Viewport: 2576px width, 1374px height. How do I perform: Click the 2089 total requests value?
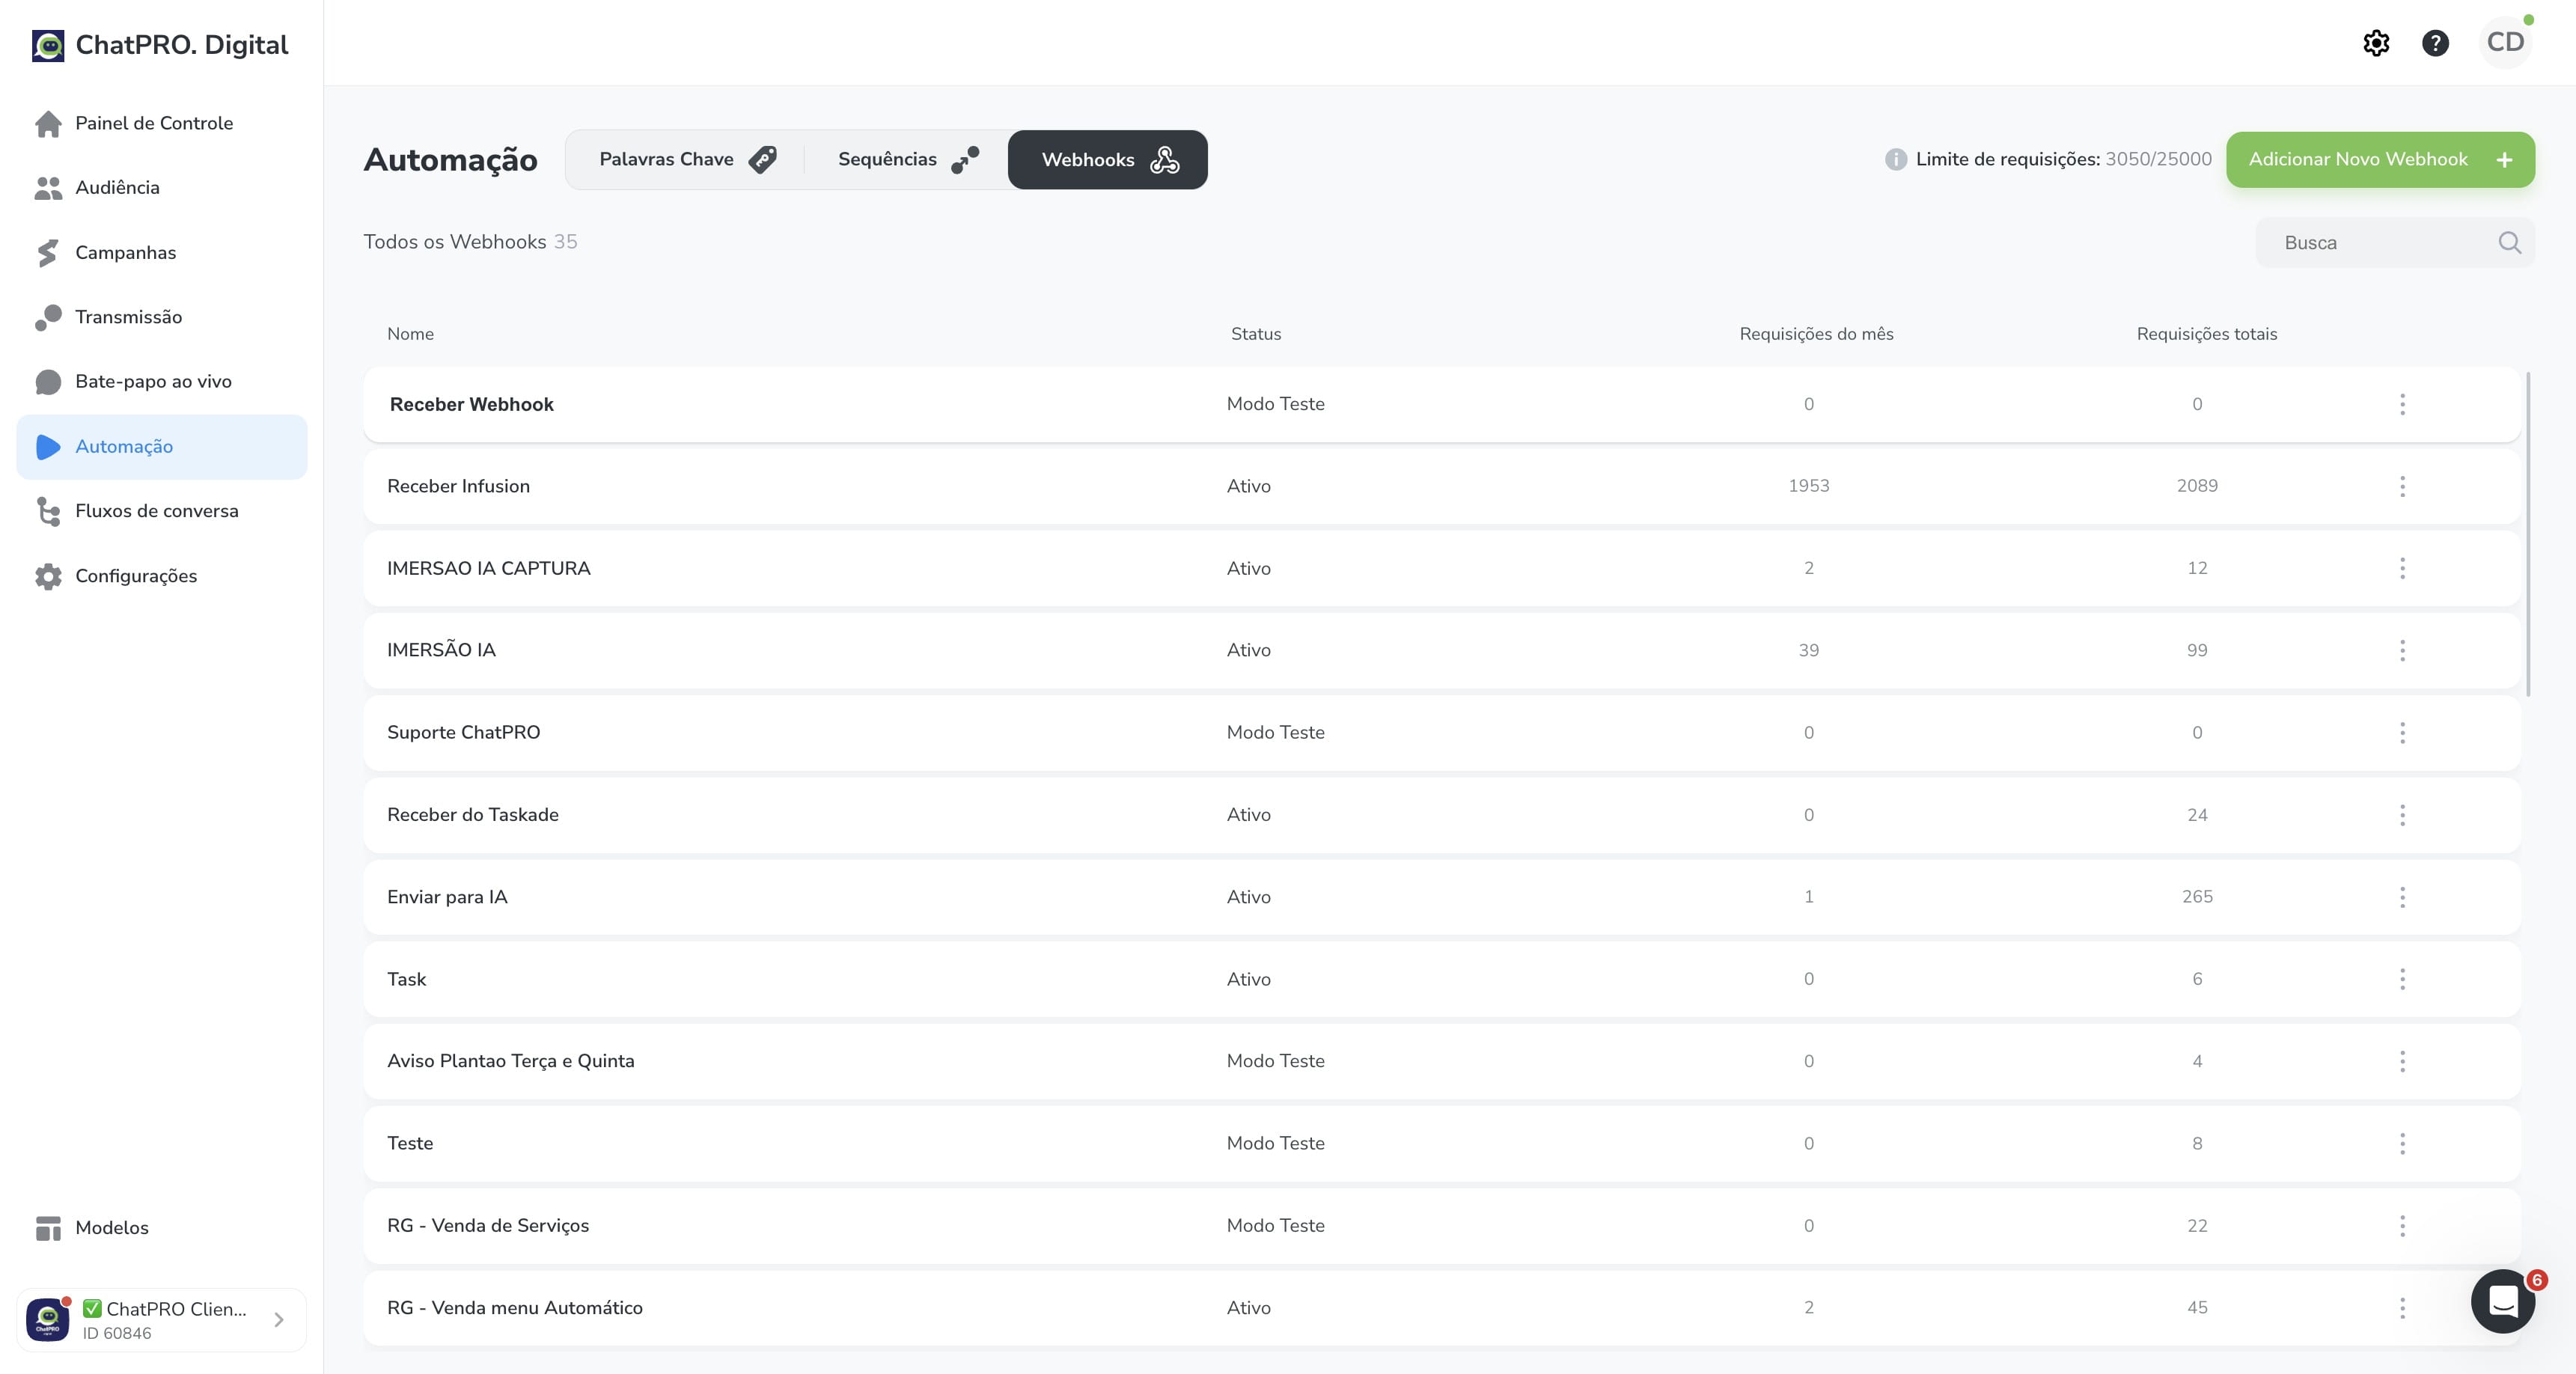coord(2197,486)
